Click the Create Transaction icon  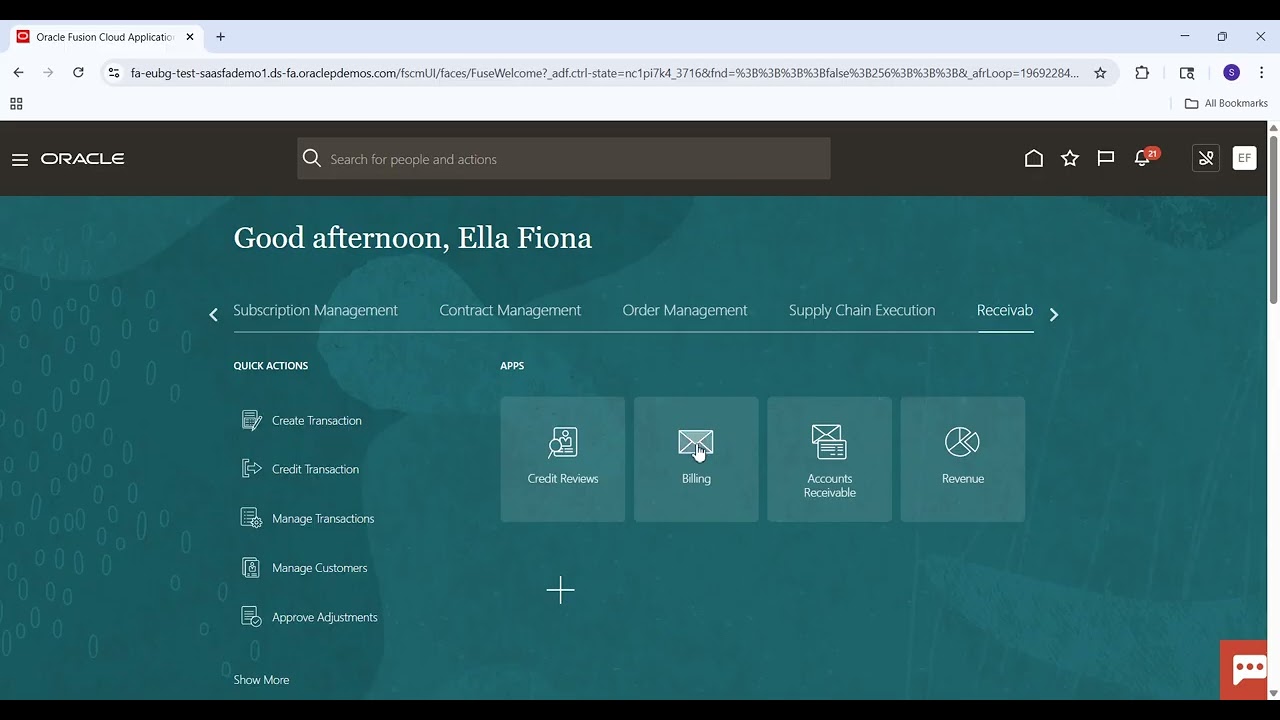251,421
